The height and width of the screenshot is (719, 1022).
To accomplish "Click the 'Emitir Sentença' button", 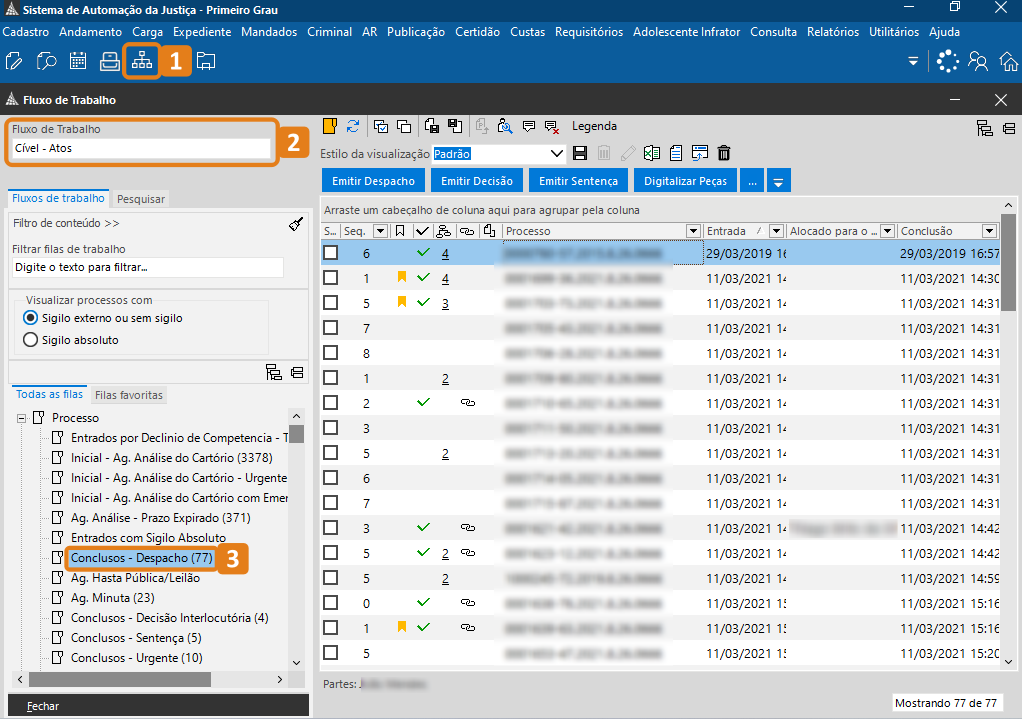I will [x=578, y=181].
